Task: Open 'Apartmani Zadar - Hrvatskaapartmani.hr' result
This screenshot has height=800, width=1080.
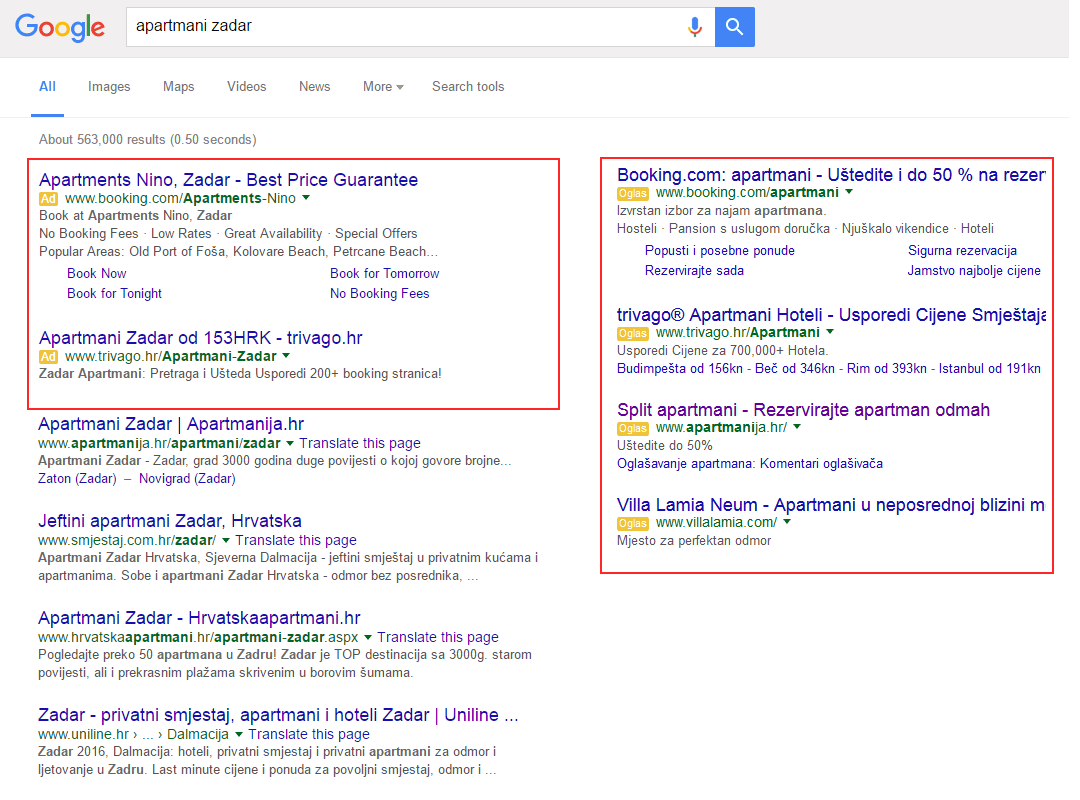Action: coord(199,618)
